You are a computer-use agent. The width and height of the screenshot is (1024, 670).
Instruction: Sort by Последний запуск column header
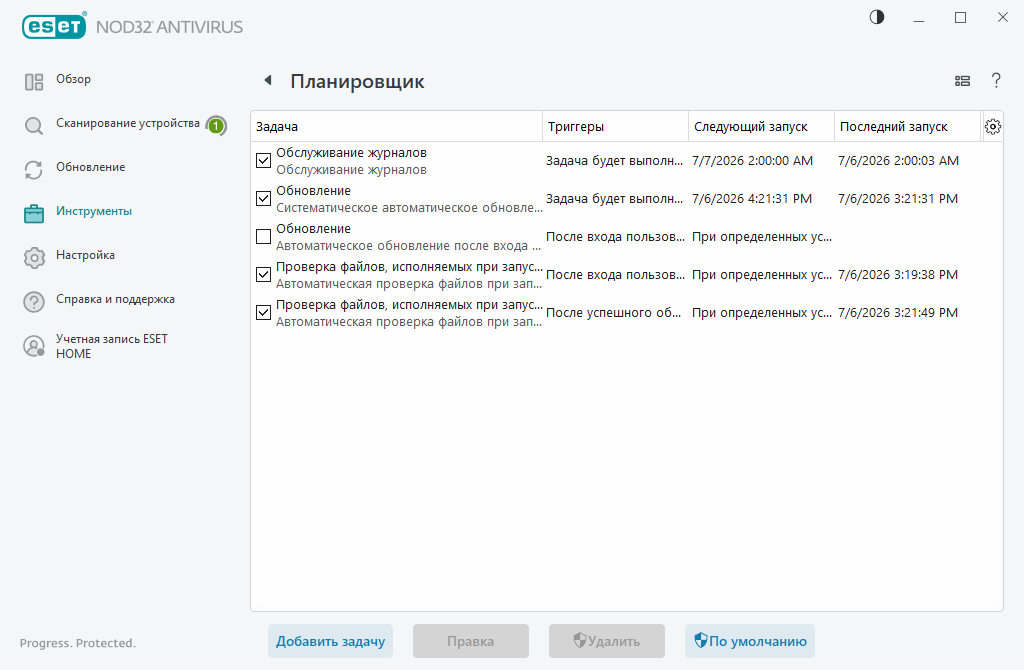[908, 127]
